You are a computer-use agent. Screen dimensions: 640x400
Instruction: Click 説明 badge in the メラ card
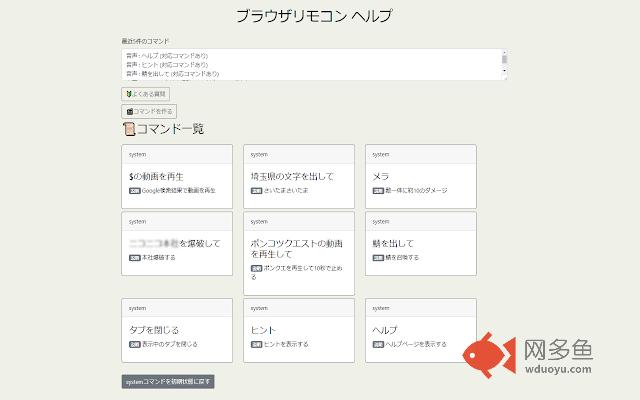378,191
